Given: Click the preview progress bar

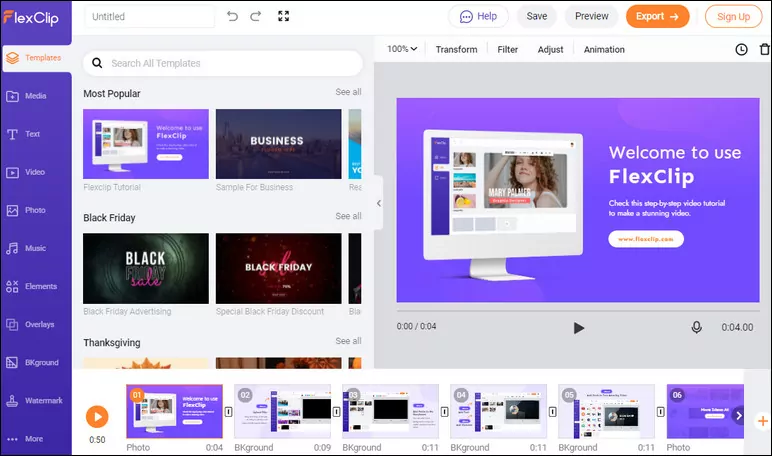Looking at the screenshot, I should (578, 311).
